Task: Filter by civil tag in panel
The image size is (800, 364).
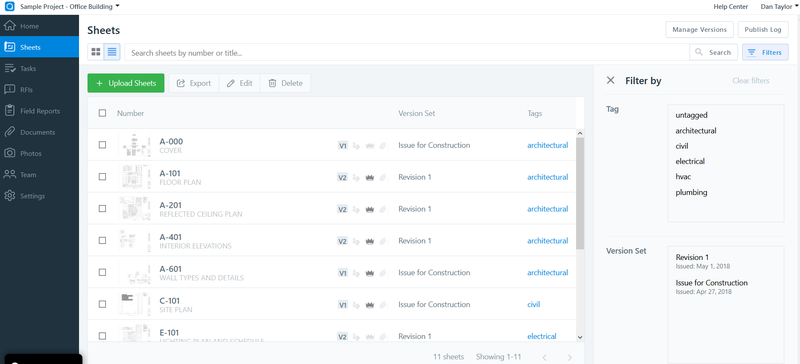Action: [x=682, y=146]
